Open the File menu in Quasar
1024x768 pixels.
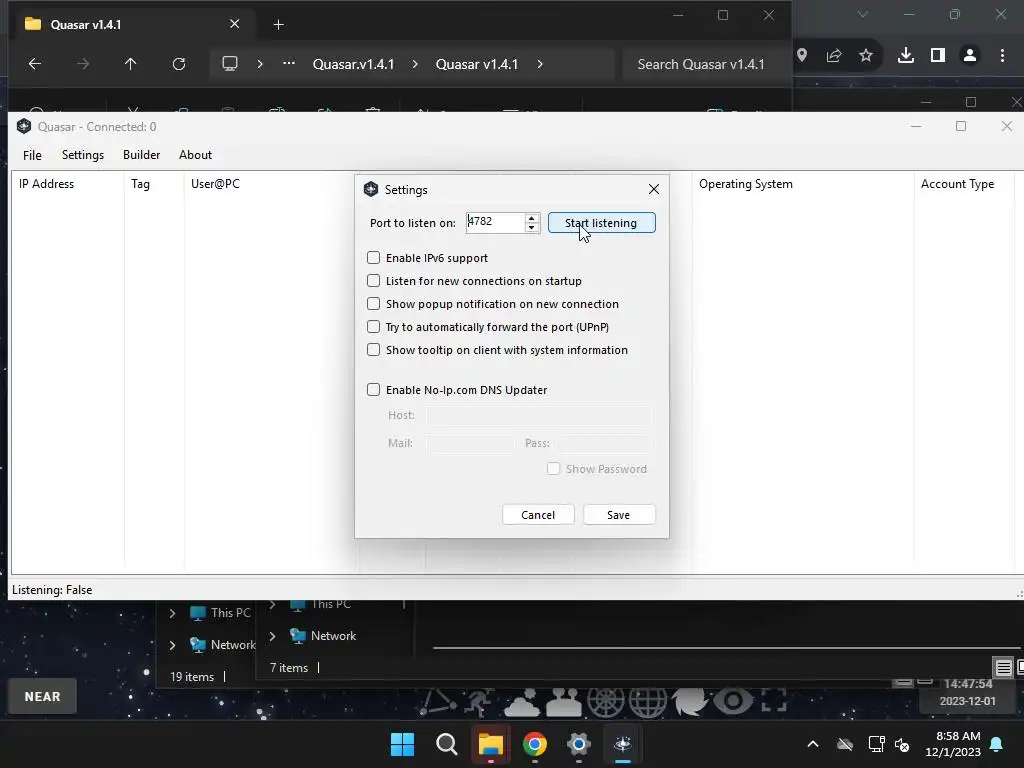(x=32, y=155)
